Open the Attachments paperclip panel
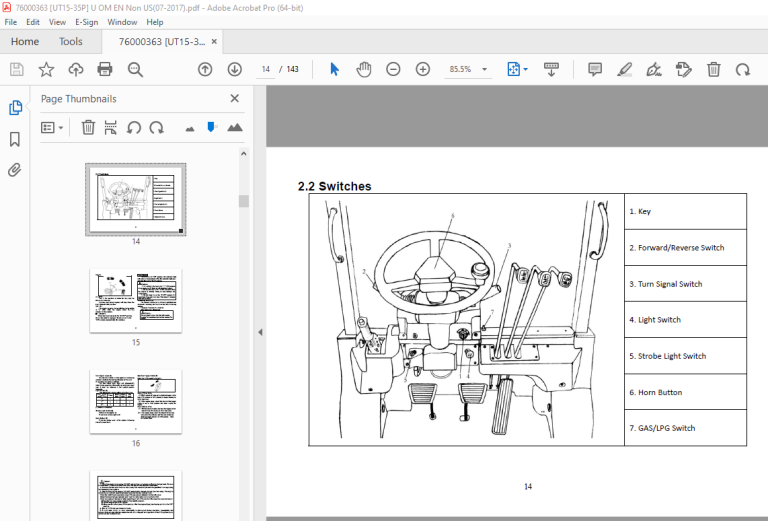 [15, 170]
